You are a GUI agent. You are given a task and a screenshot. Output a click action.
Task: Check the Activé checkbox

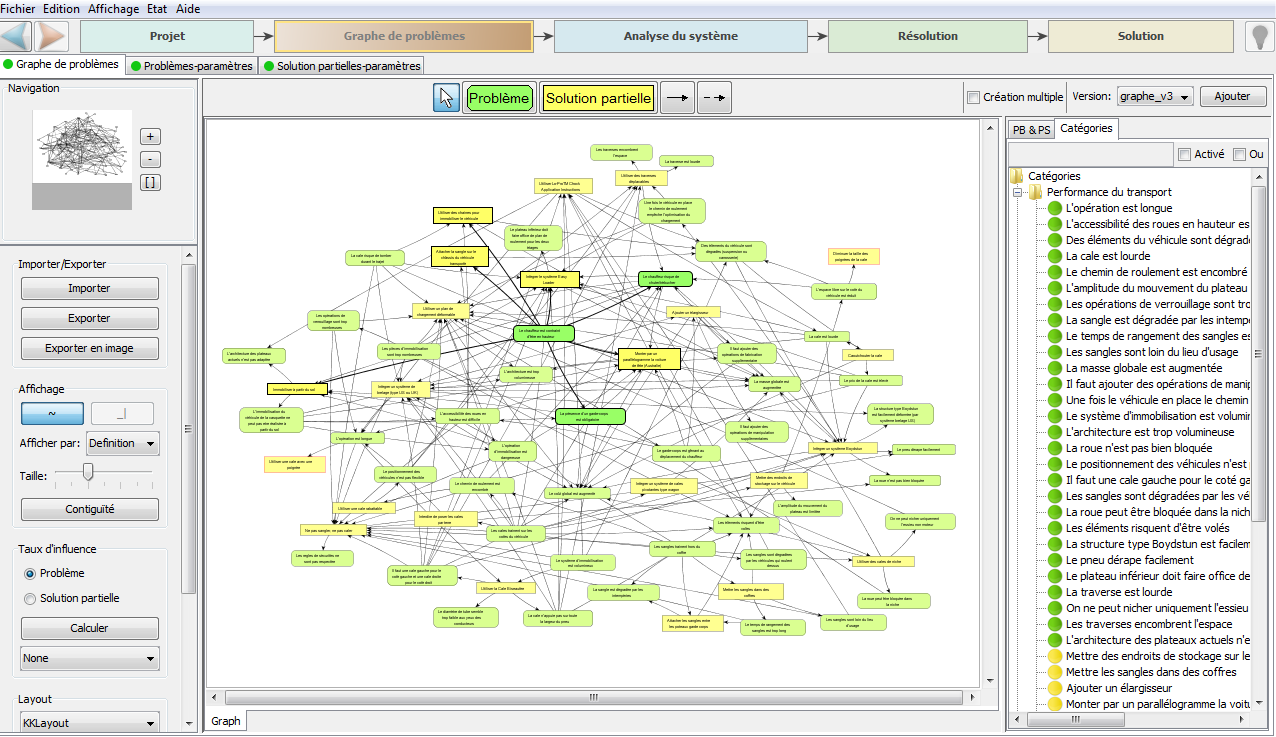1184,154
